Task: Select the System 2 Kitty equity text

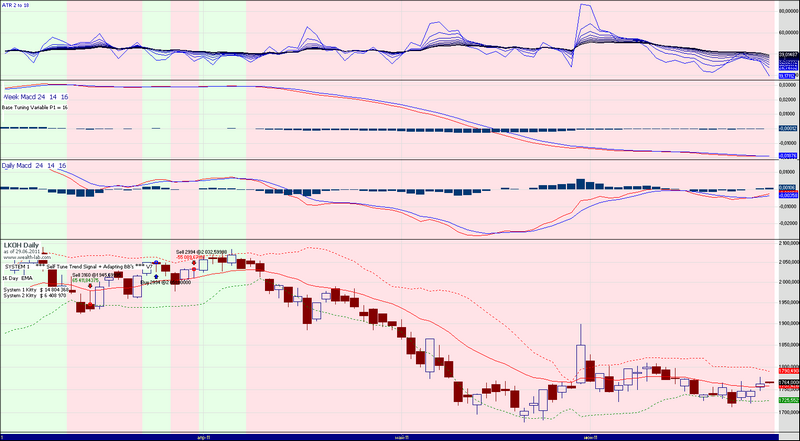Action: 35,296
